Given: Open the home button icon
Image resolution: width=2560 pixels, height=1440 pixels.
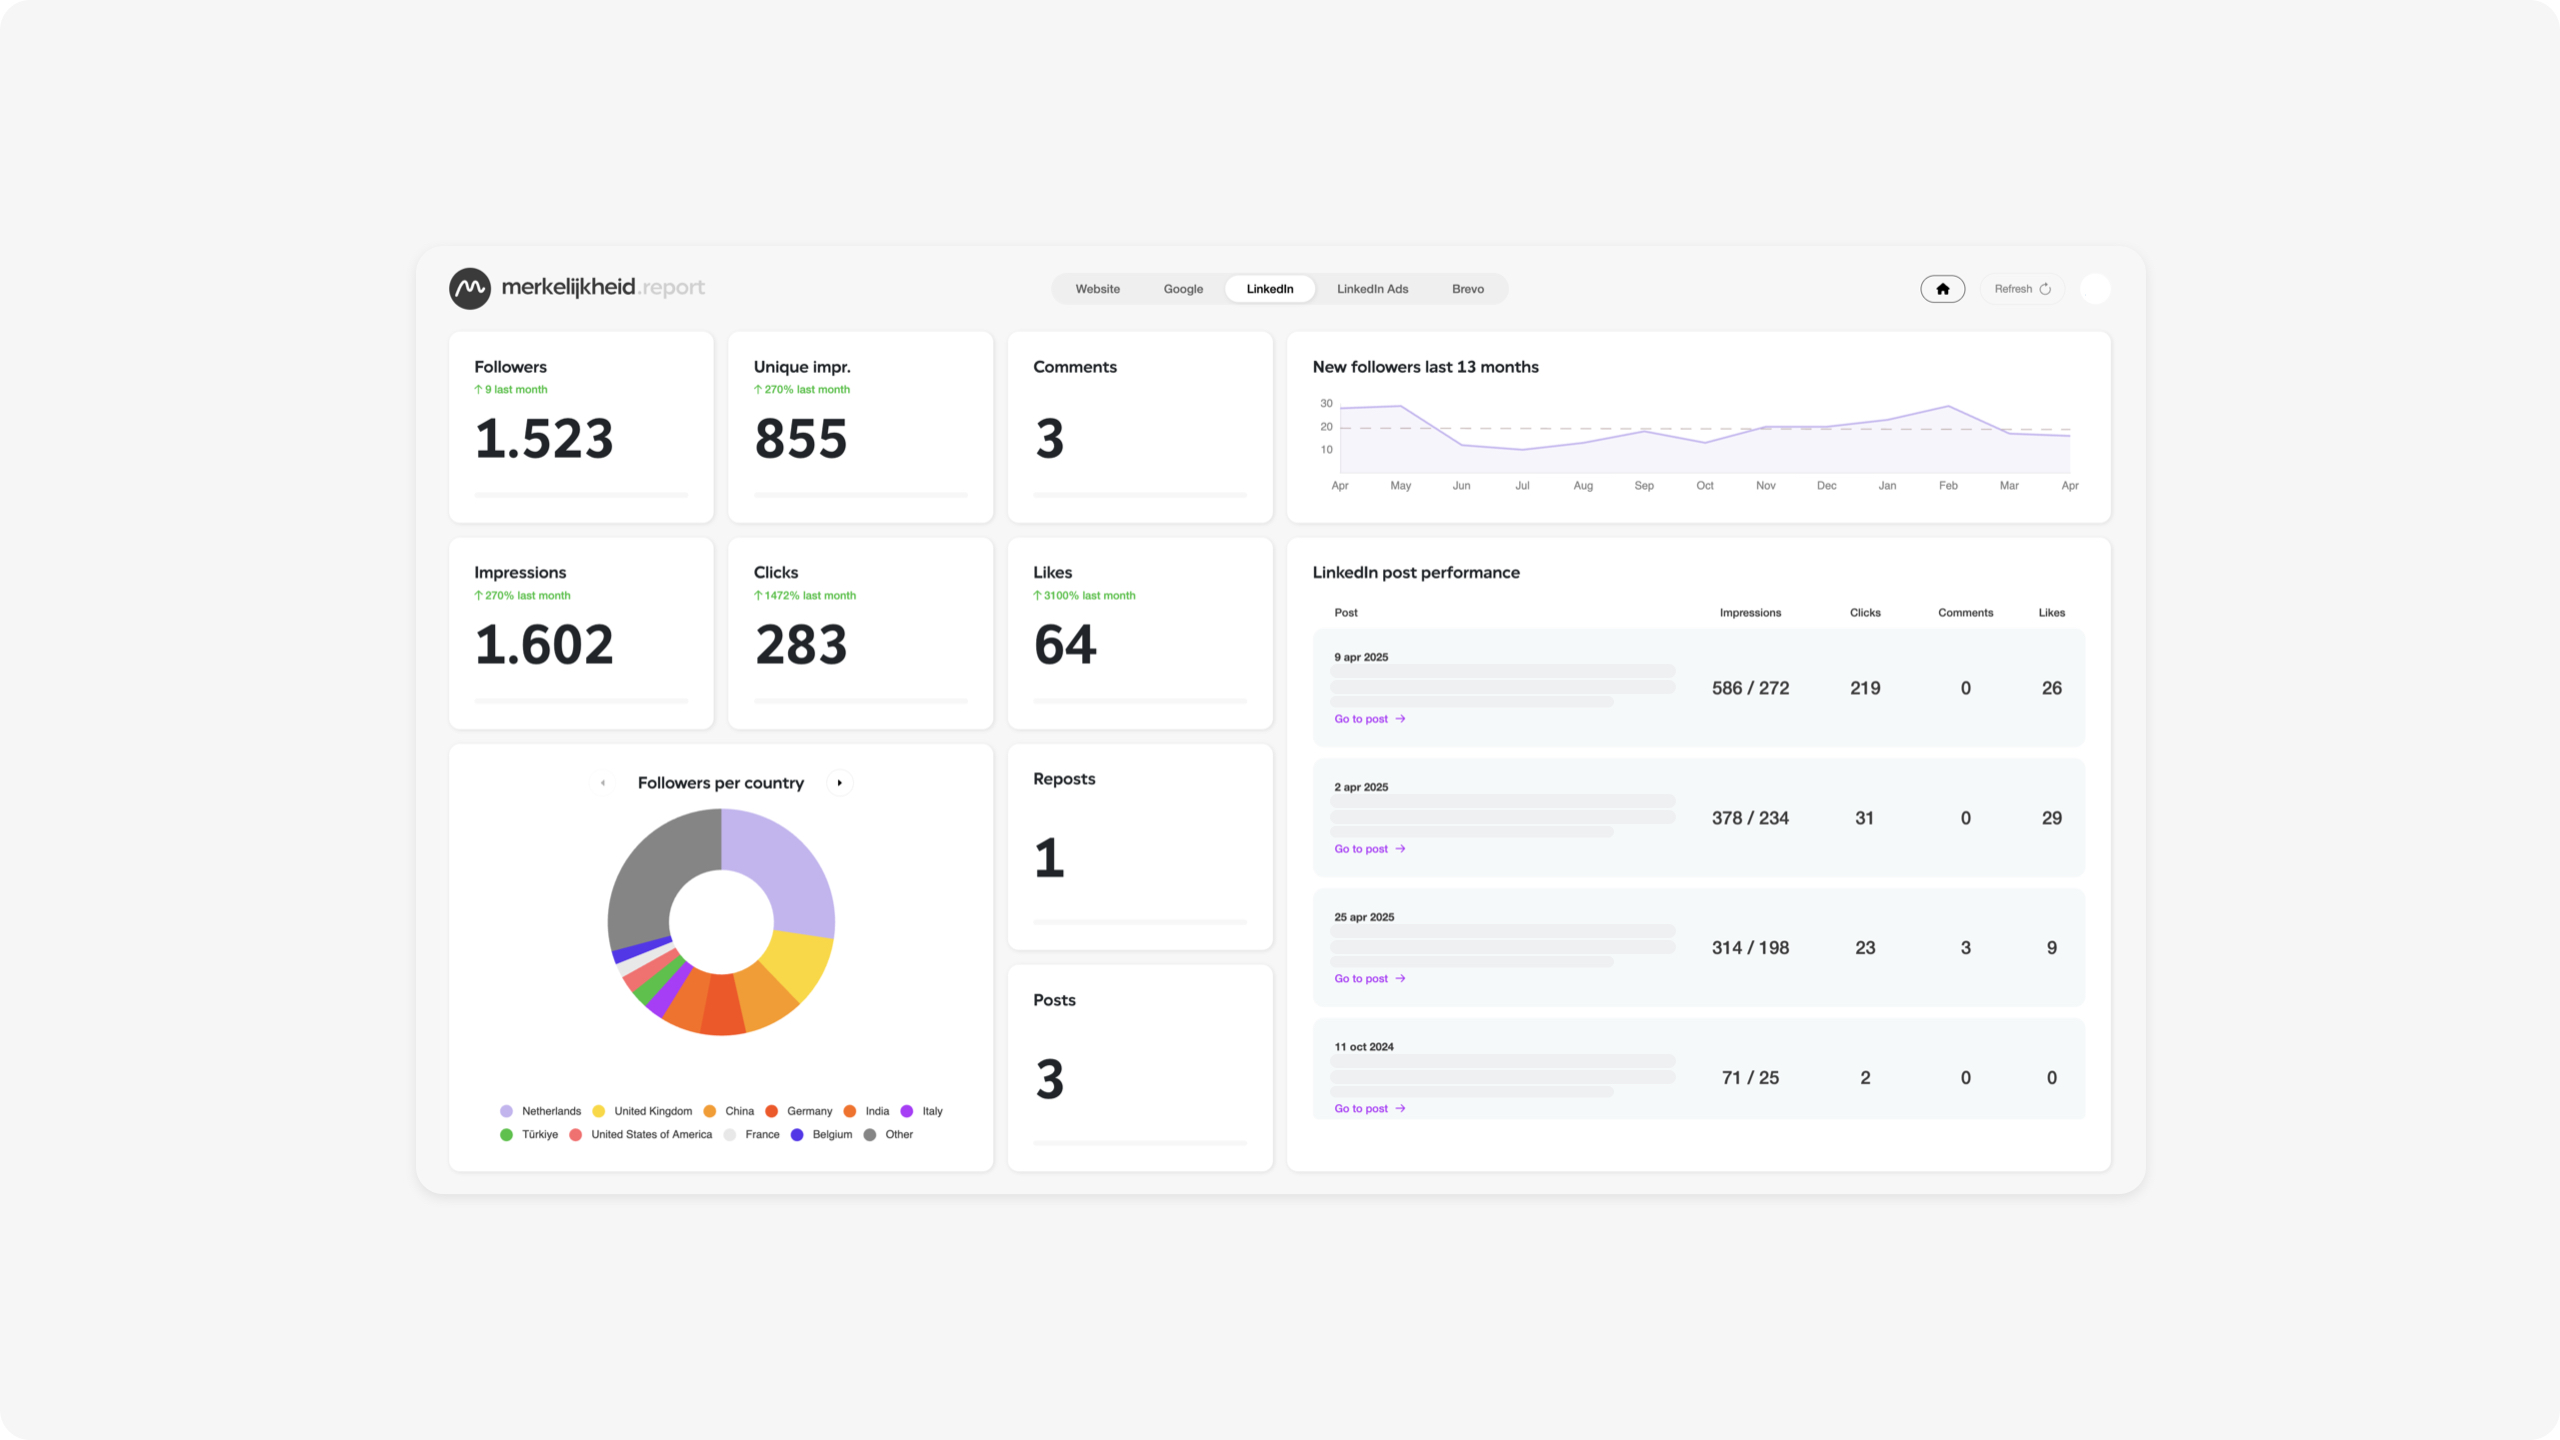Looking at the screenshot, I should click(x=1942, y=289).
